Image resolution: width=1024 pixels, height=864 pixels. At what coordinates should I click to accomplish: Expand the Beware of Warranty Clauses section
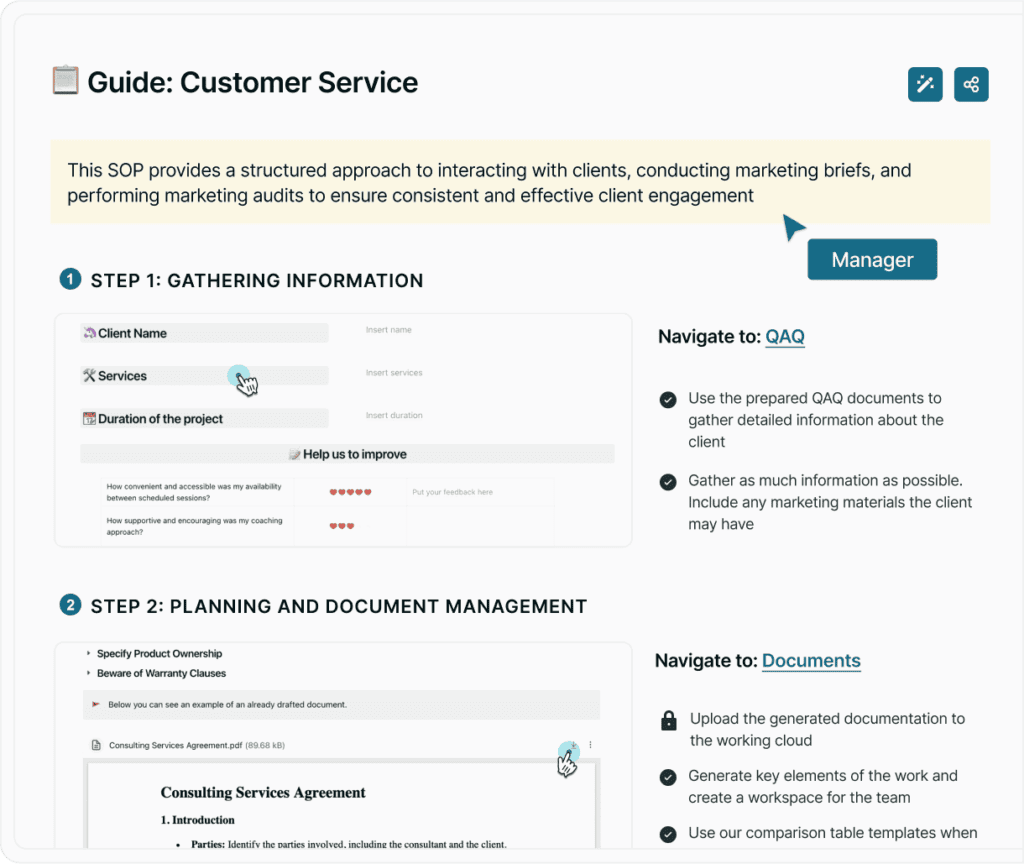coord(89,674)
